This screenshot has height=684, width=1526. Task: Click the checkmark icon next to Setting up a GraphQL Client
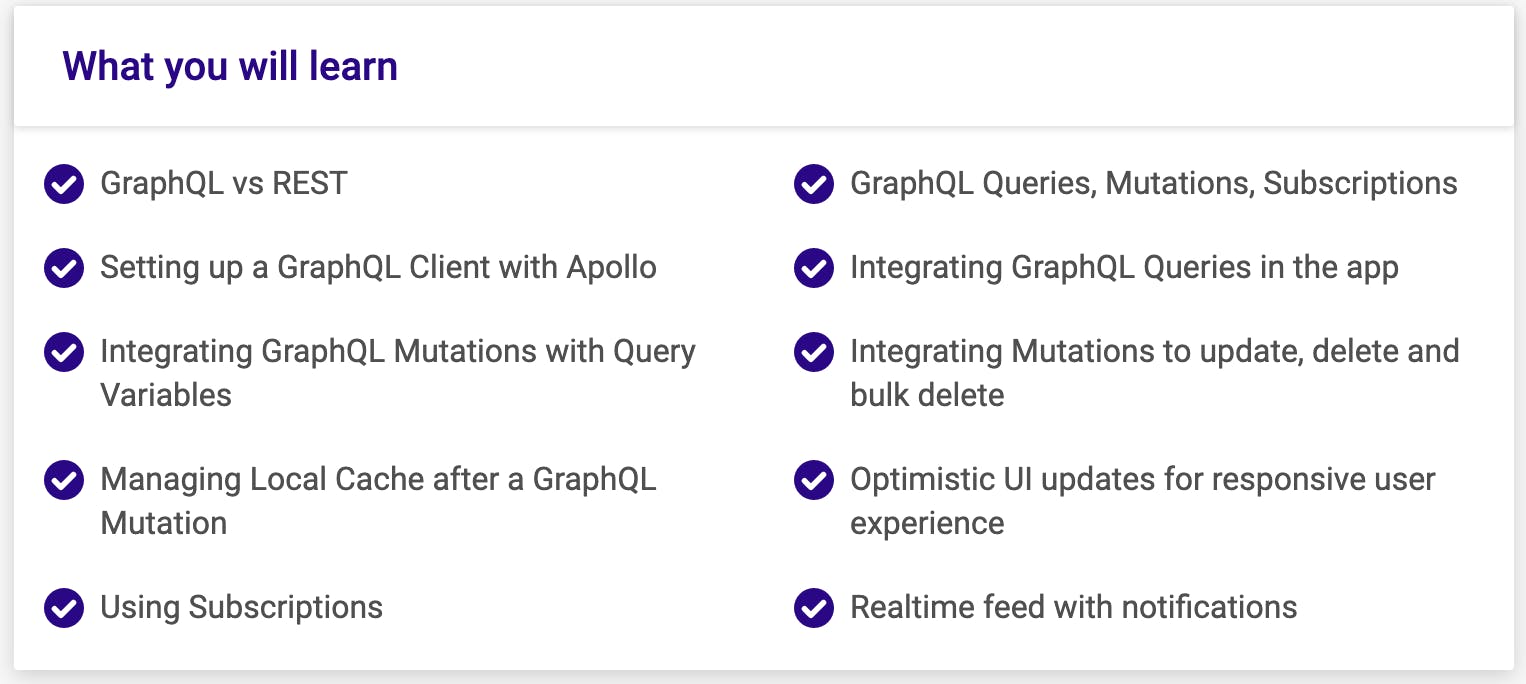64,268
